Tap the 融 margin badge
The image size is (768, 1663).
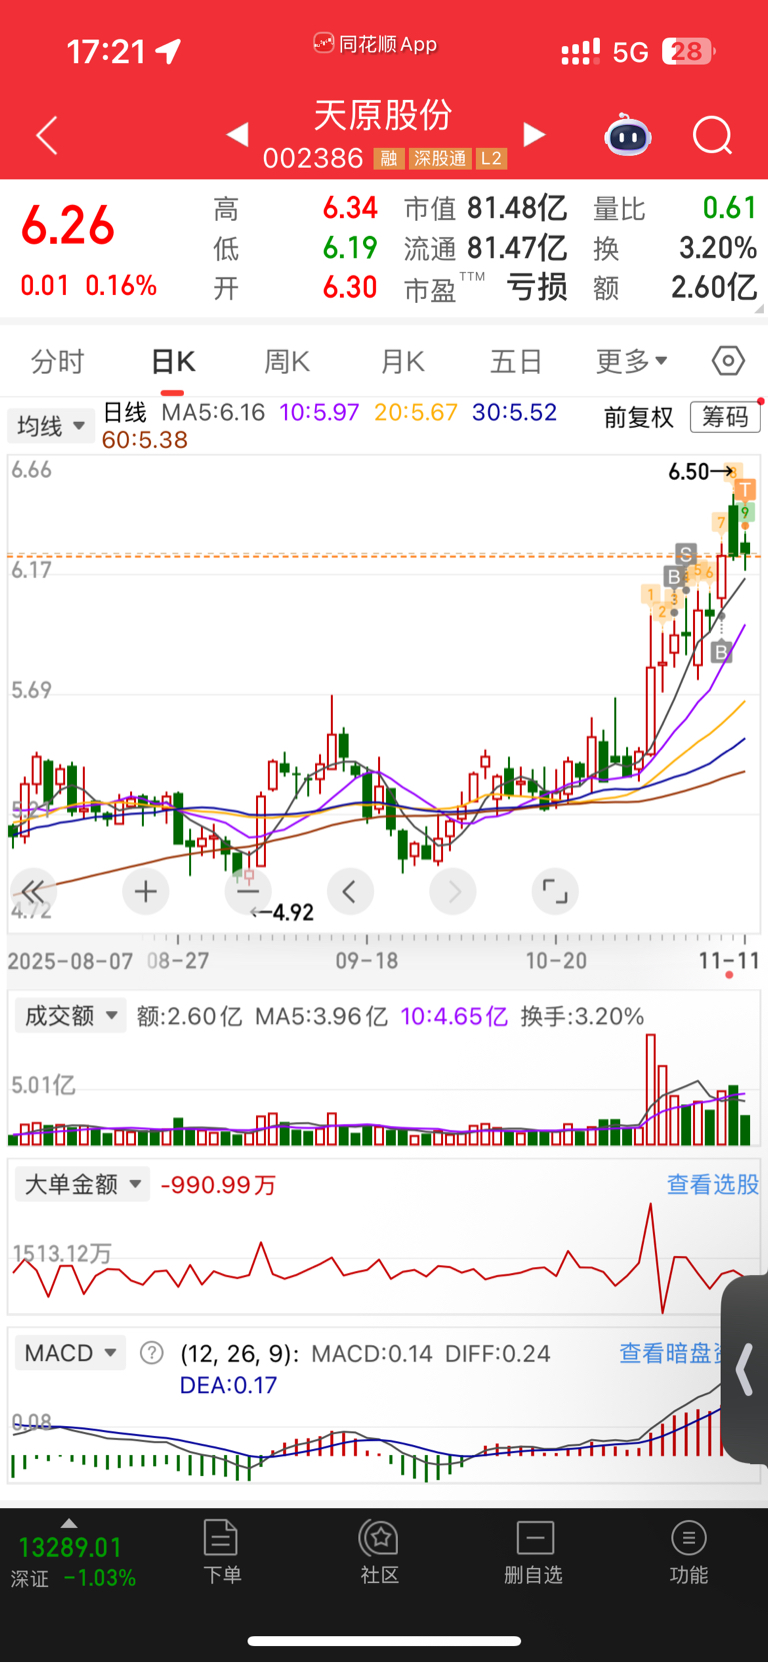tap(389, 159)
